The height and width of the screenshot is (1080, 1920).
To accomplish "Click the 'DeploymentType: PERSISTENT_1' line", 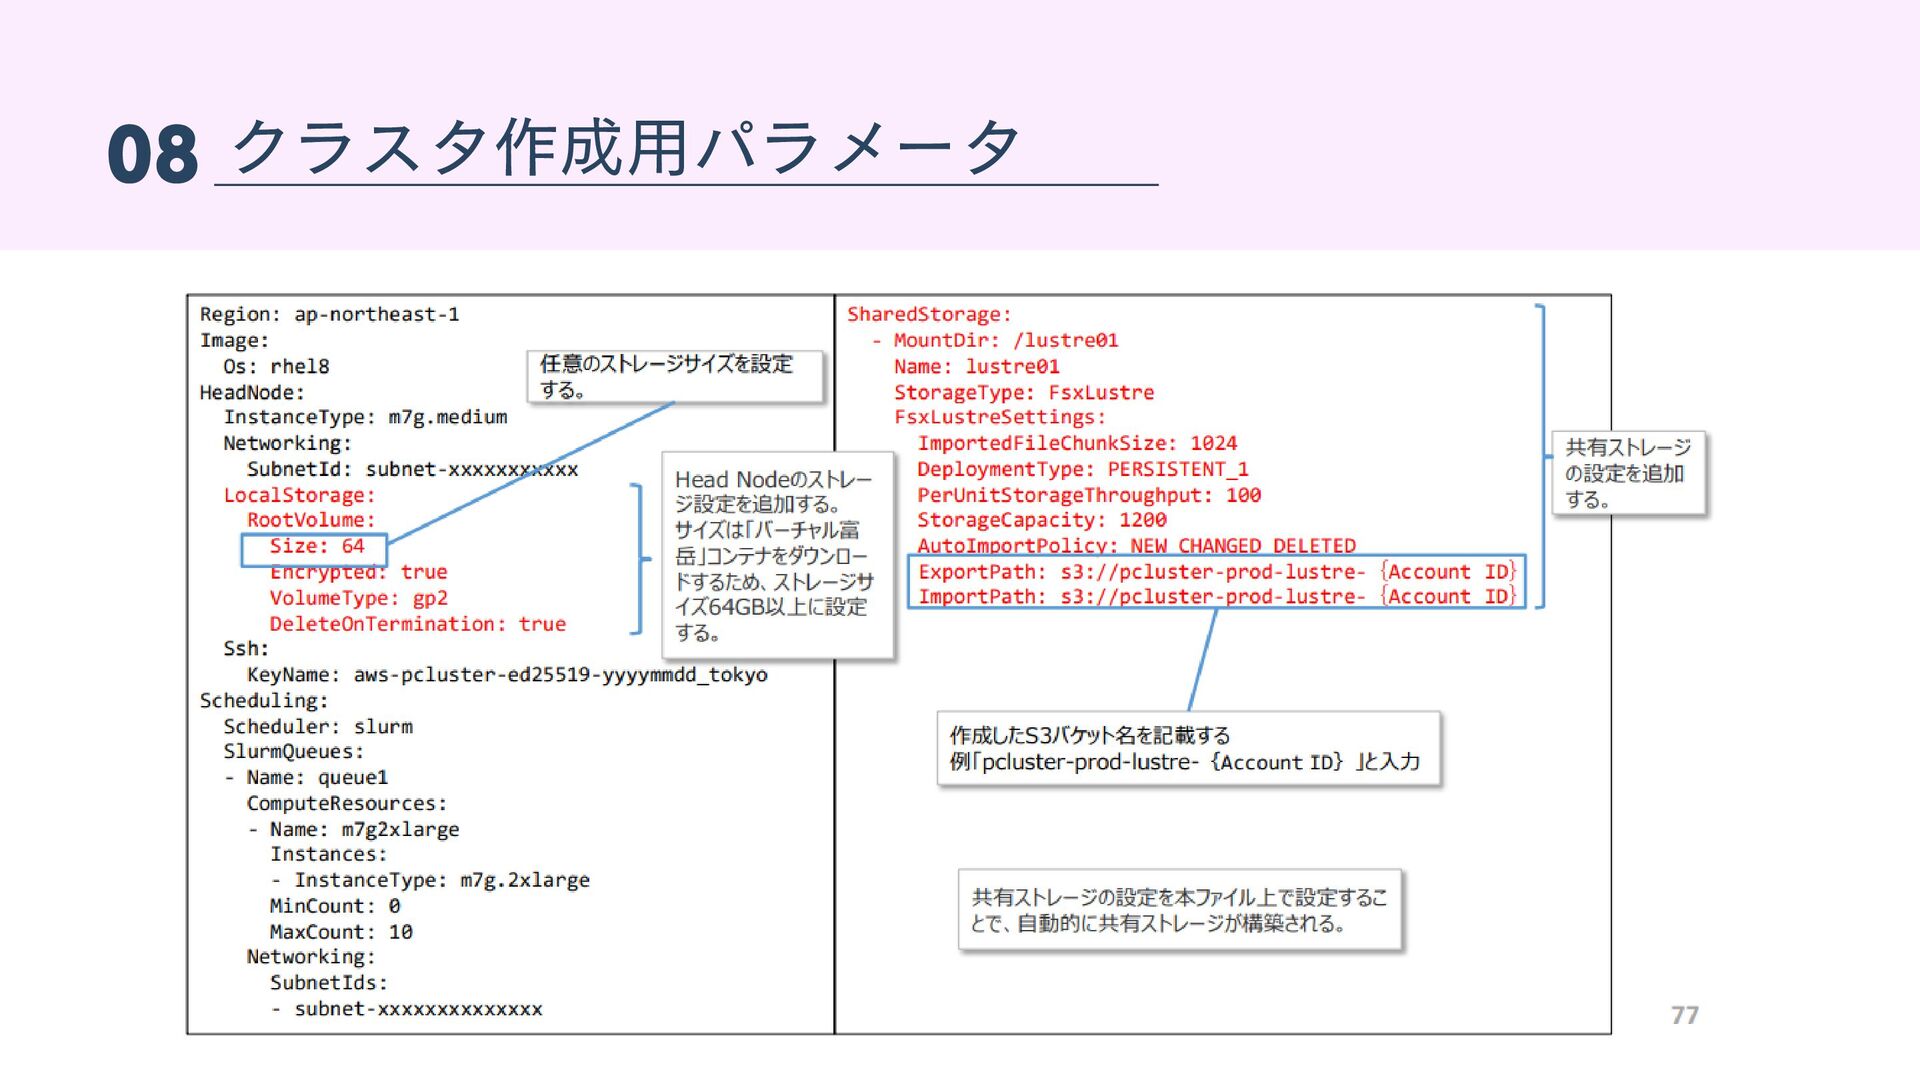I will coord(1082,470).
